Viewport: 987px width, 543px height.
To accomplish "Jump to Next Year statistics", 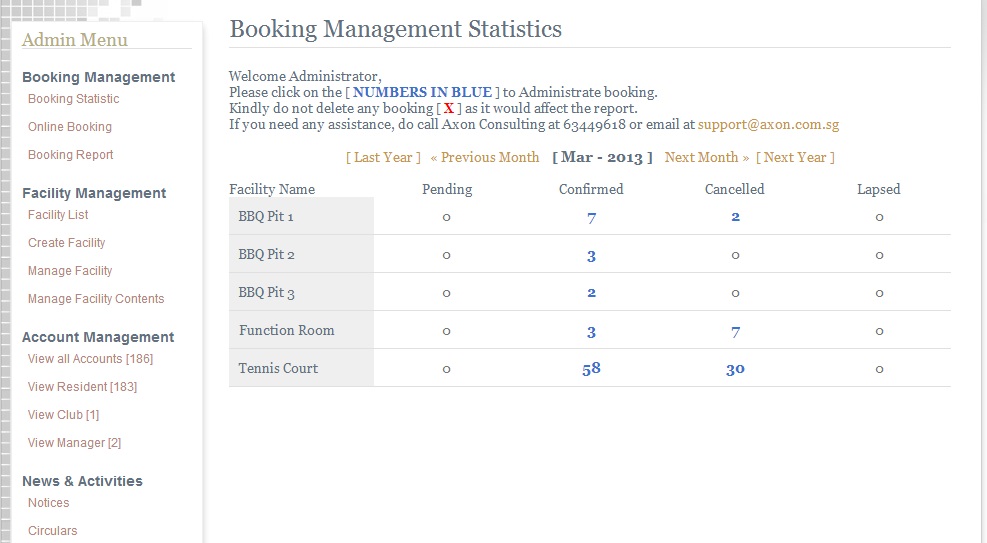I will 795,157.
